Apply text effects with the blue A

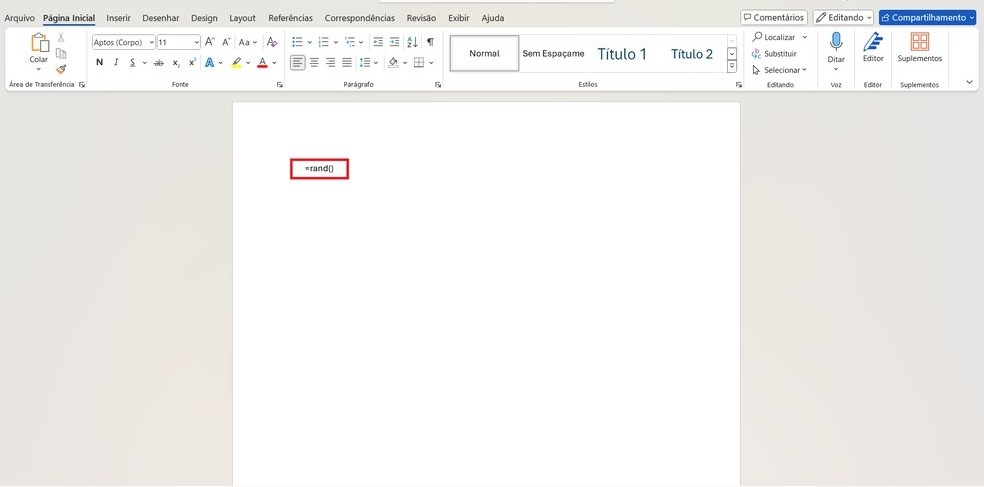coord(210,62)
